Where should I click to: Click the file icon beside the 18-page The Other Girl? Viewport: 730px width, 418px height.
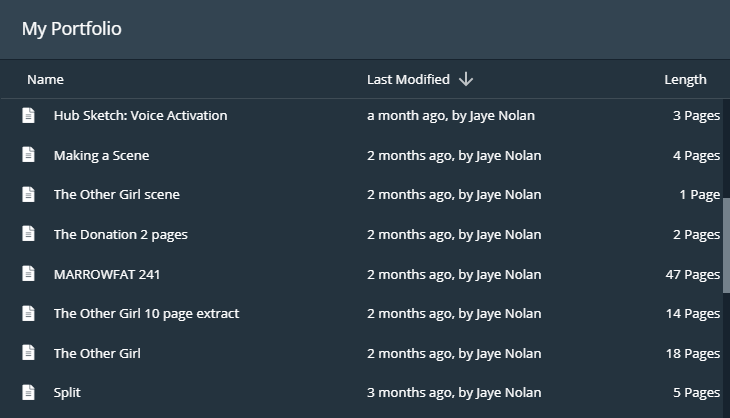[29, 353]
